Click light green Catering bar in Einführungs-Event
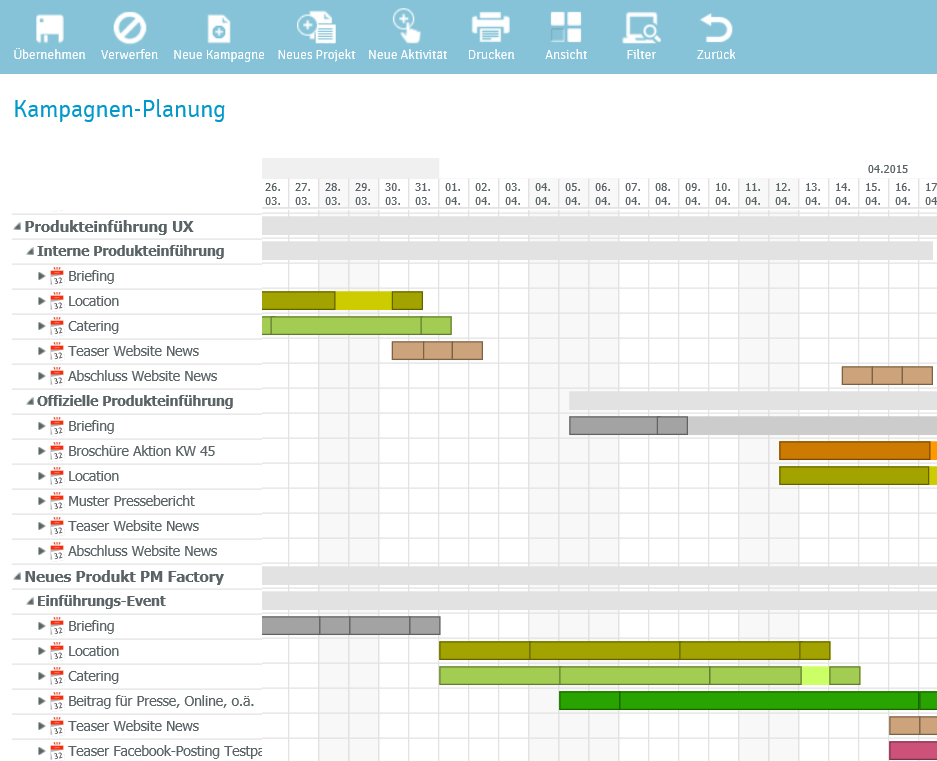The image size is (937, 761). pos(650,676)
